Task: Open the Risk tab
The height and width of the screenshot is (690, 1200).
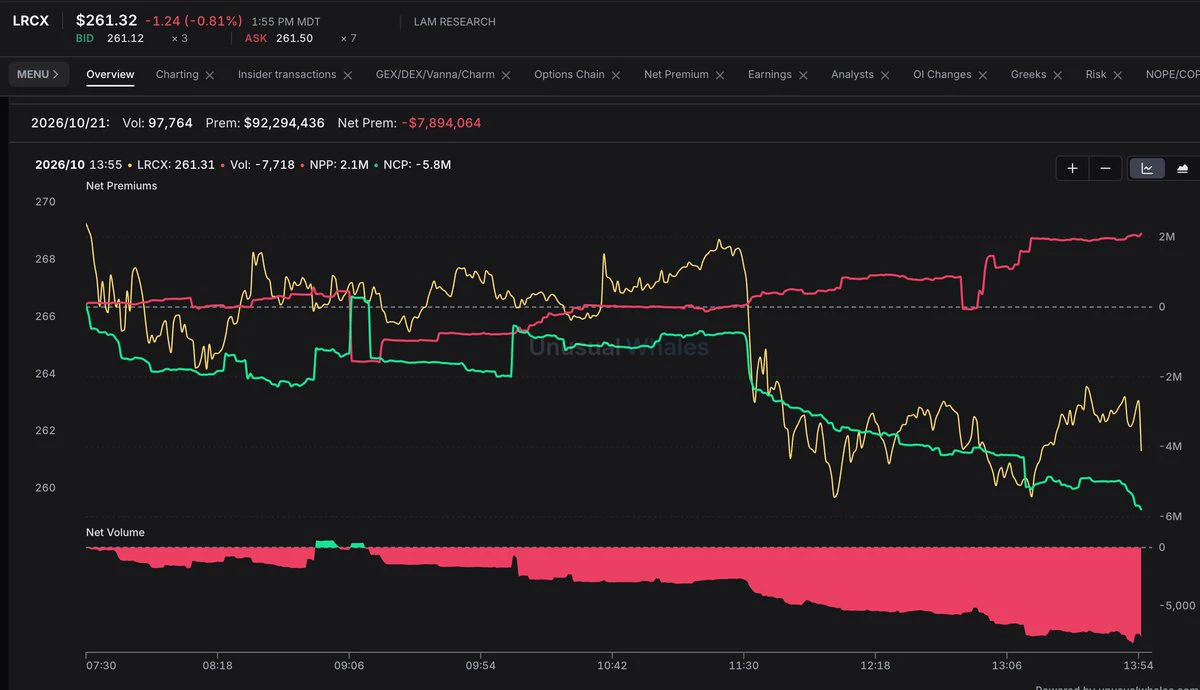Action: point(1096,74)
